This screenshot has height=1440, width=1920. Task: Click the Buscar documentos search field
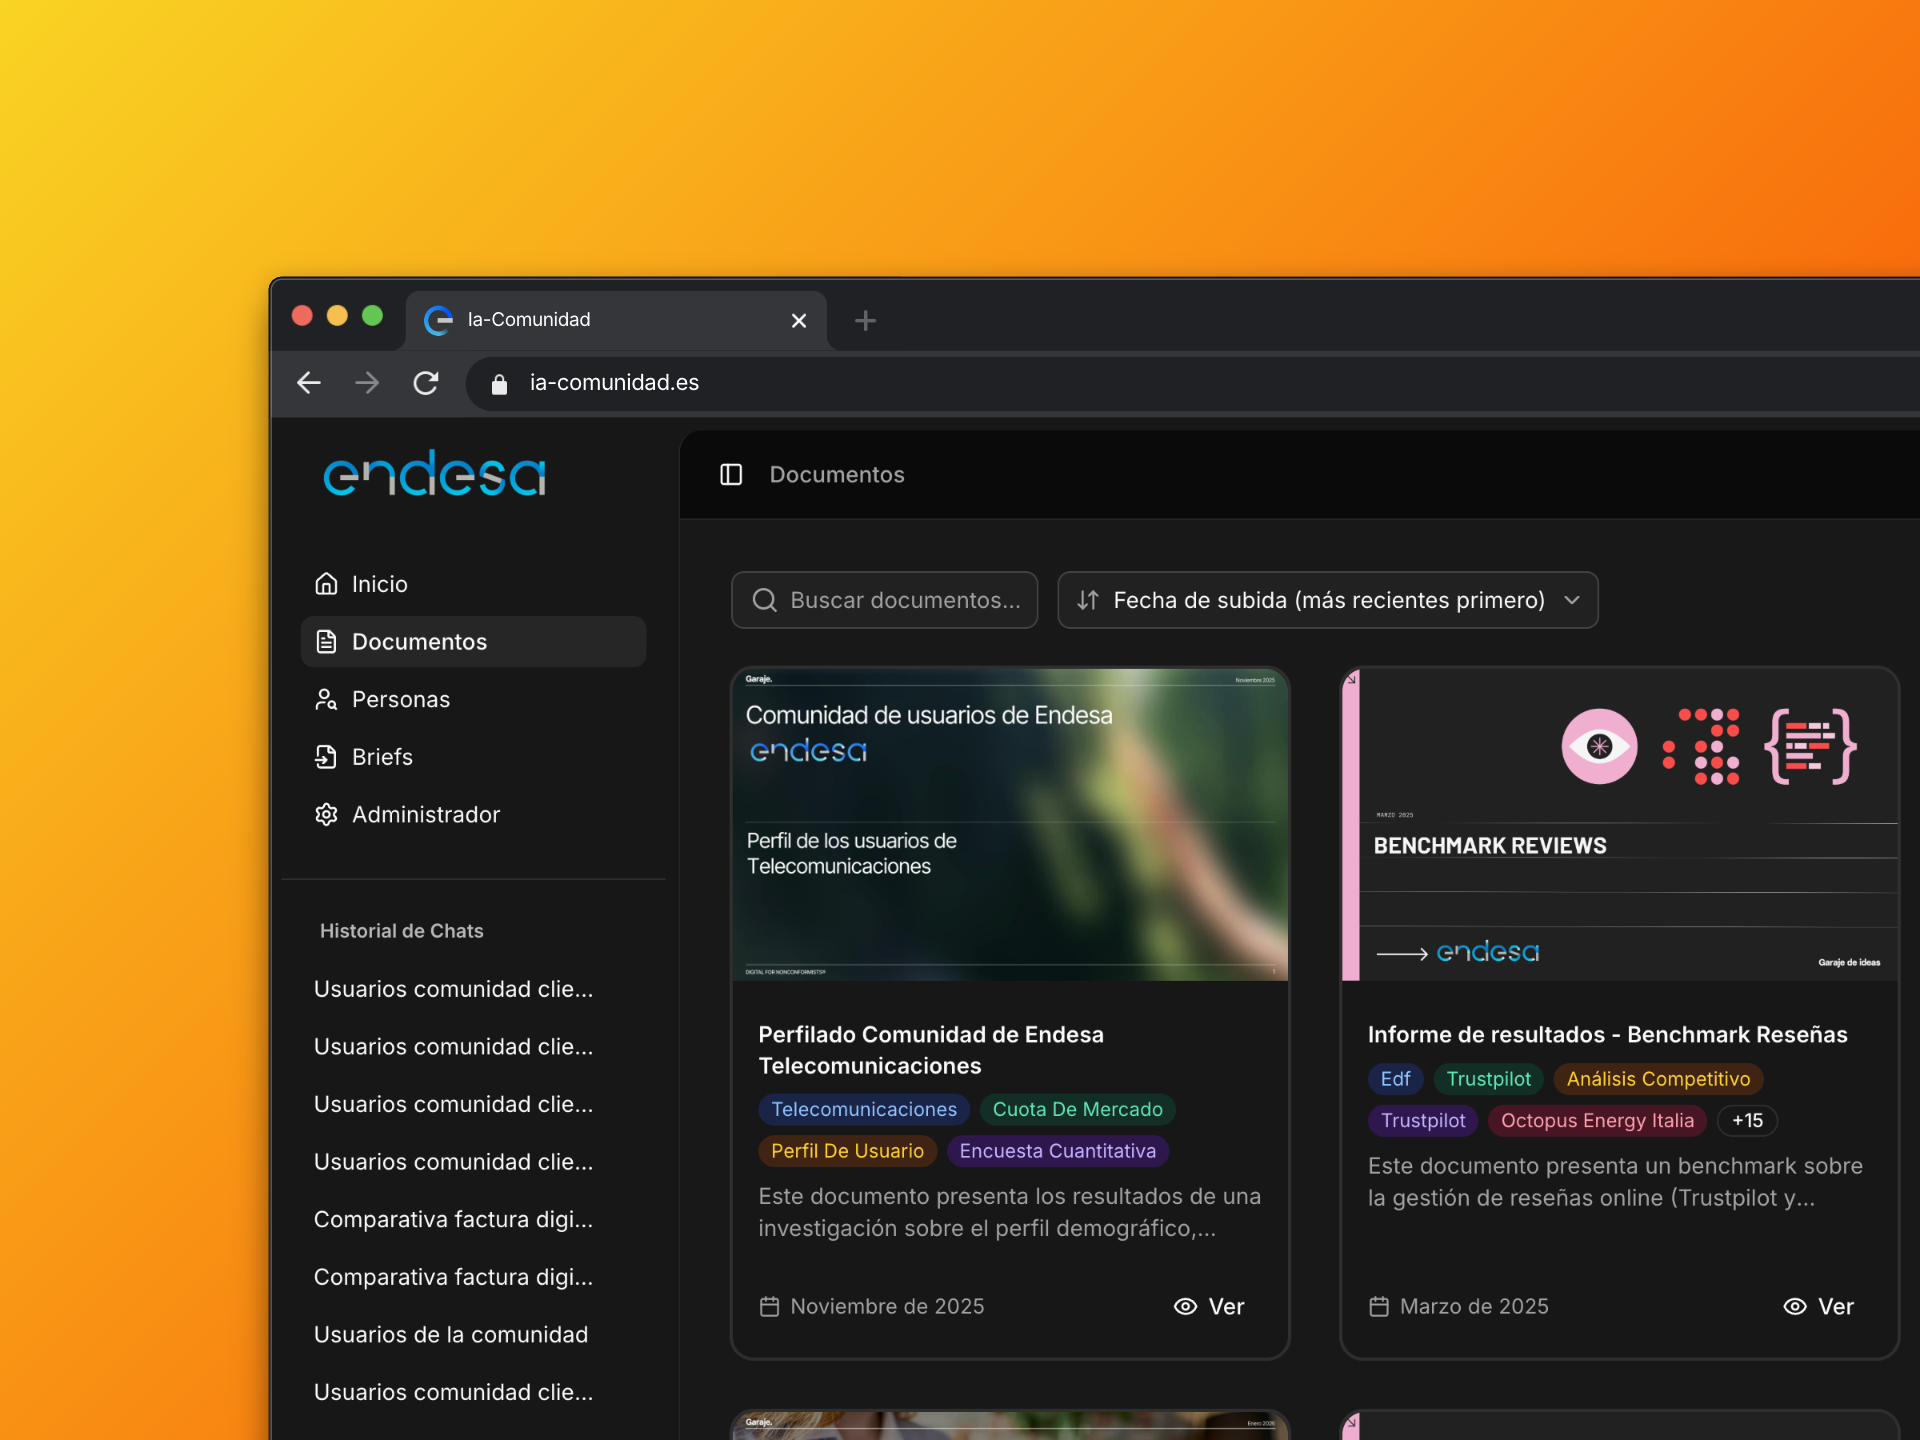click(884, 600)
